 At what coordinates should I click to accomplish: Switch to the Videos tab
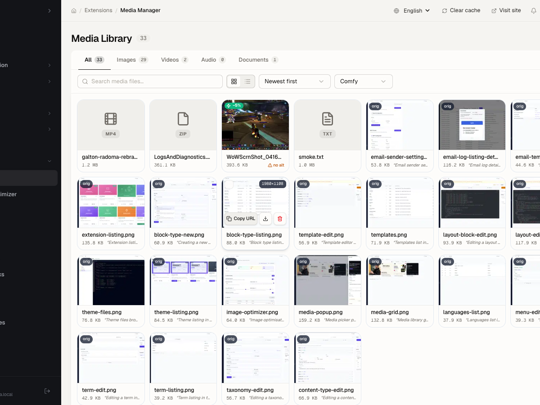tap(174, 60)
